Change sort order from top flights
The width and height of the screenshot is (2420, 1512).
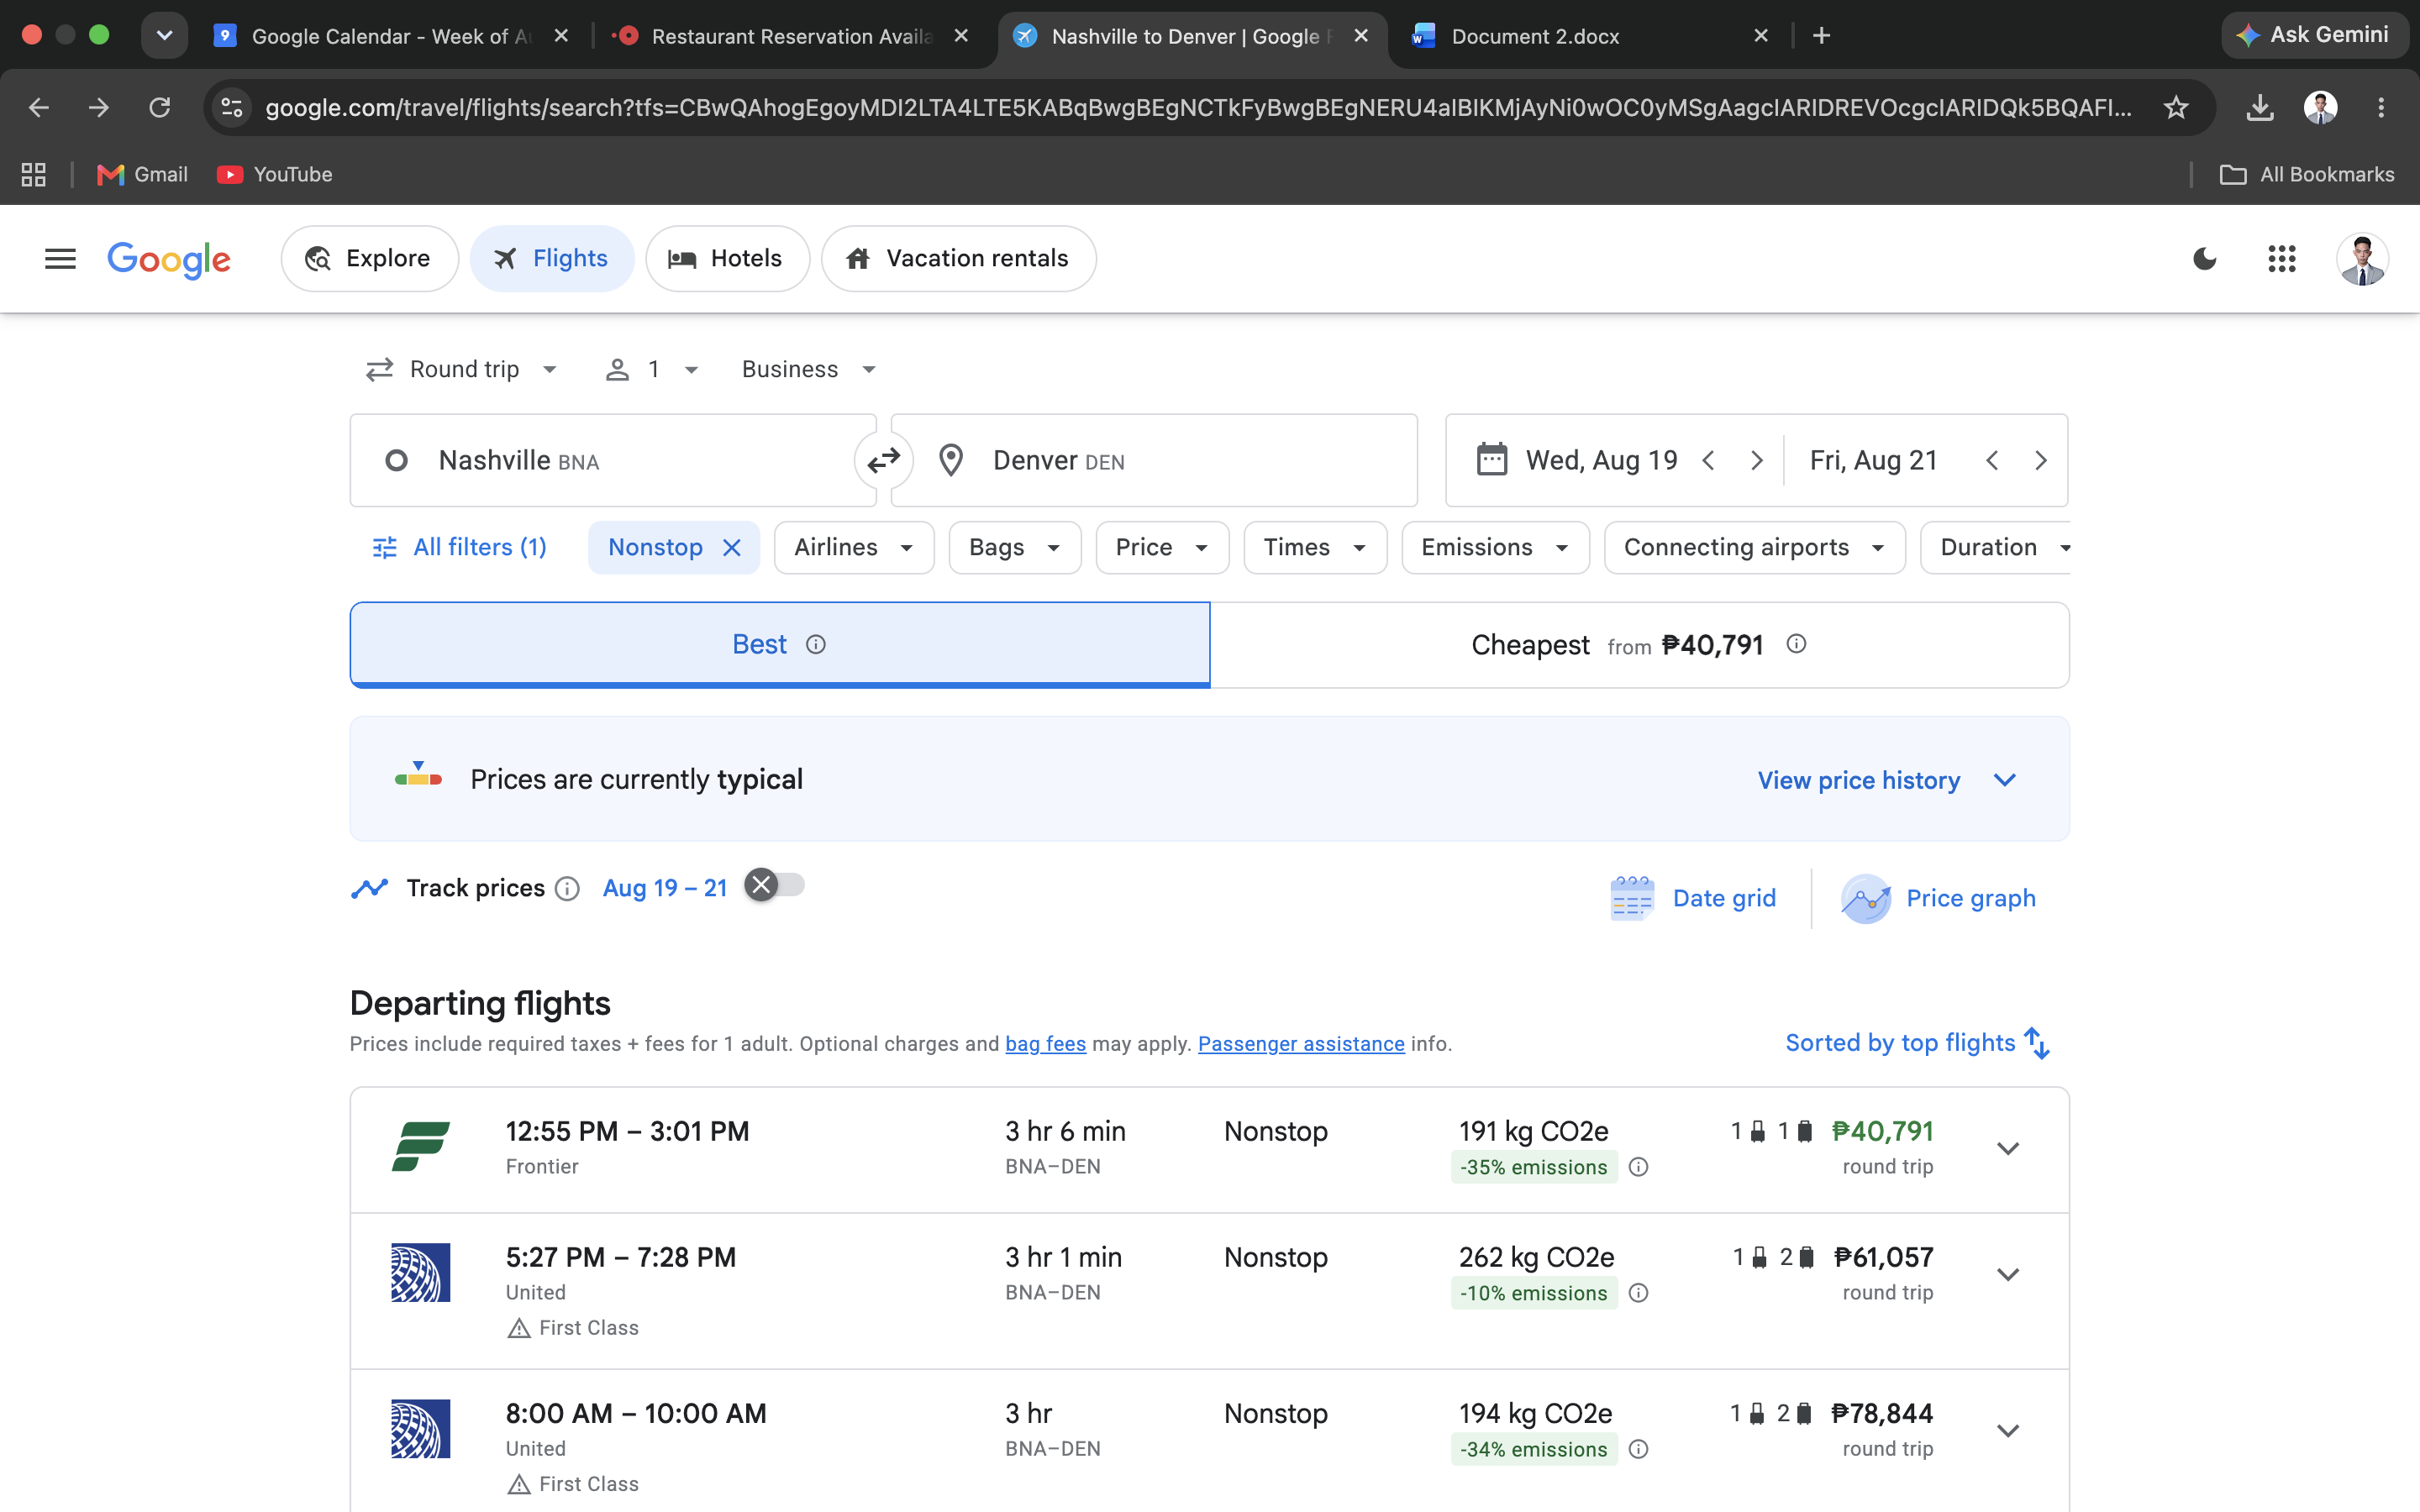(1918, 1043)
